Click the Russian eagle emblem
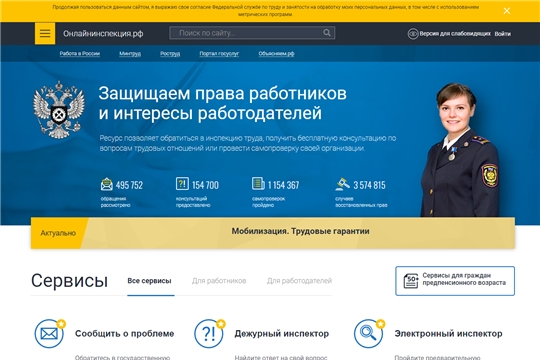Screen dimensions: 540x360 (59, 110)
